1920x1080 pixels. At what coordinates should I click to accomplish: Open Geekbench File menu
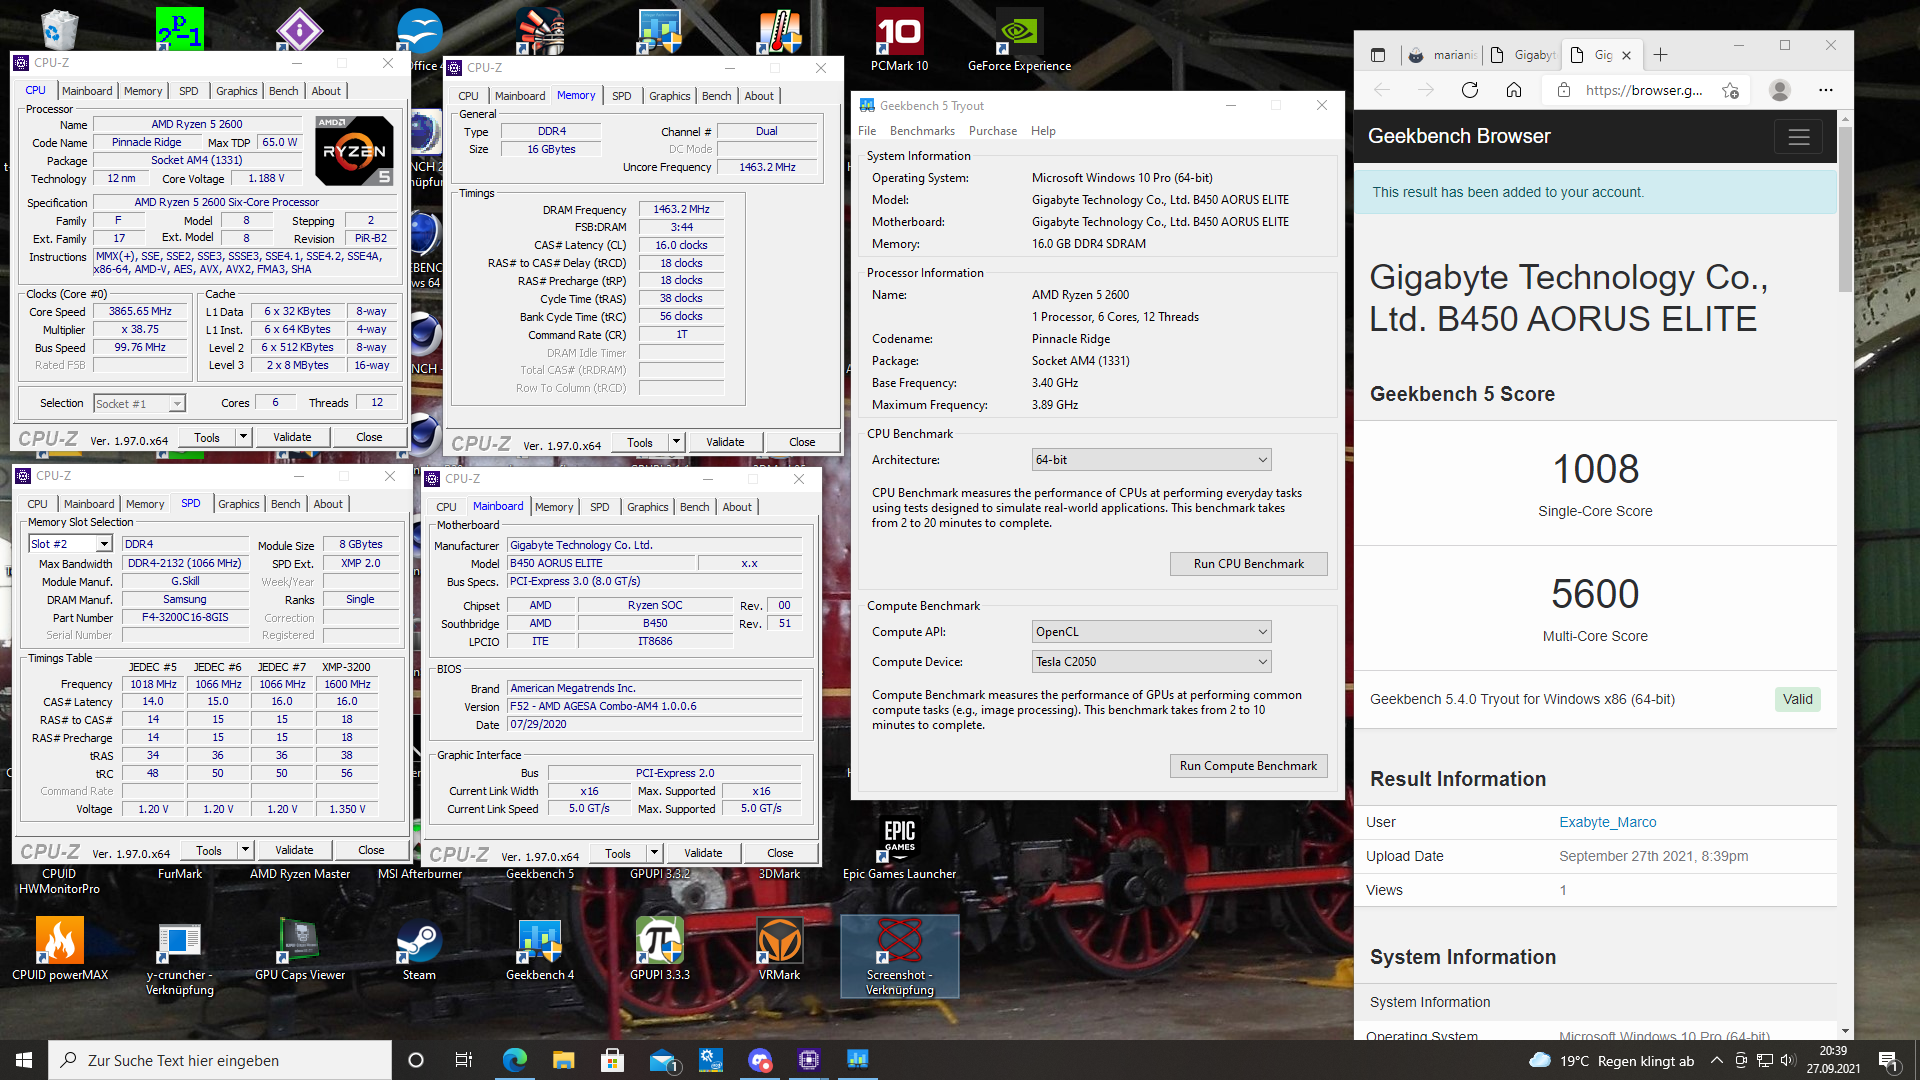867,131
